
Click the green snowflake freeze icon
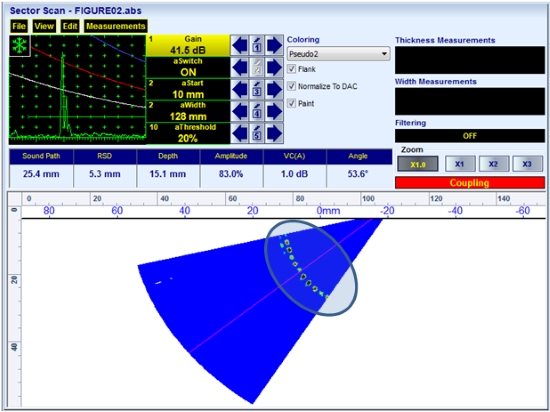20,46
